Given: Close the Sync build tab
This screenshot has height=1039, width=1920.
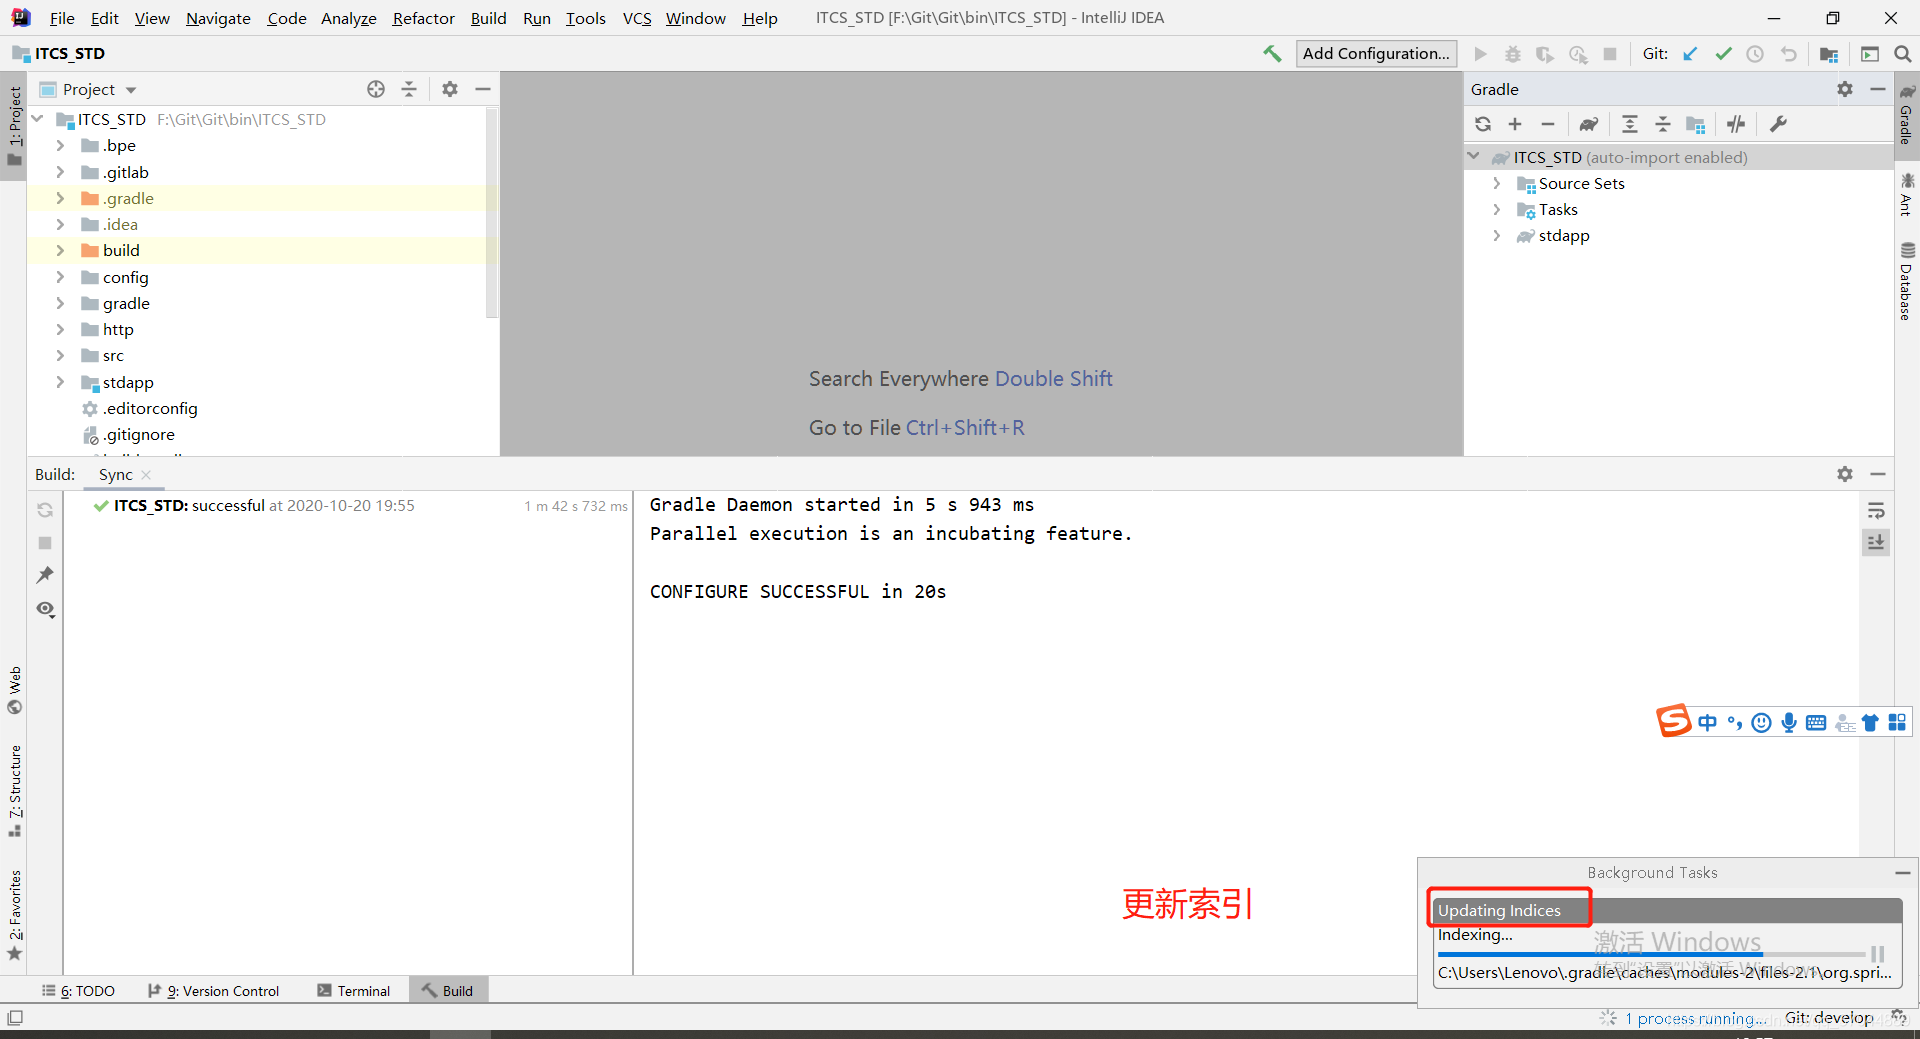Looking at the screenshot, I should (147, 475).
